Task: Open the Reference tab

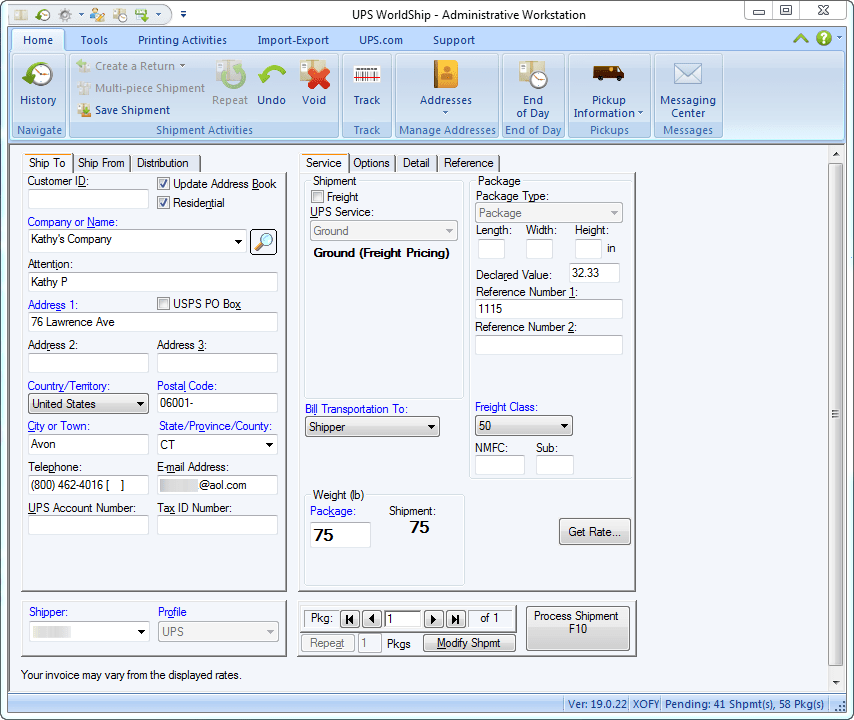Action: pos(468,163)
